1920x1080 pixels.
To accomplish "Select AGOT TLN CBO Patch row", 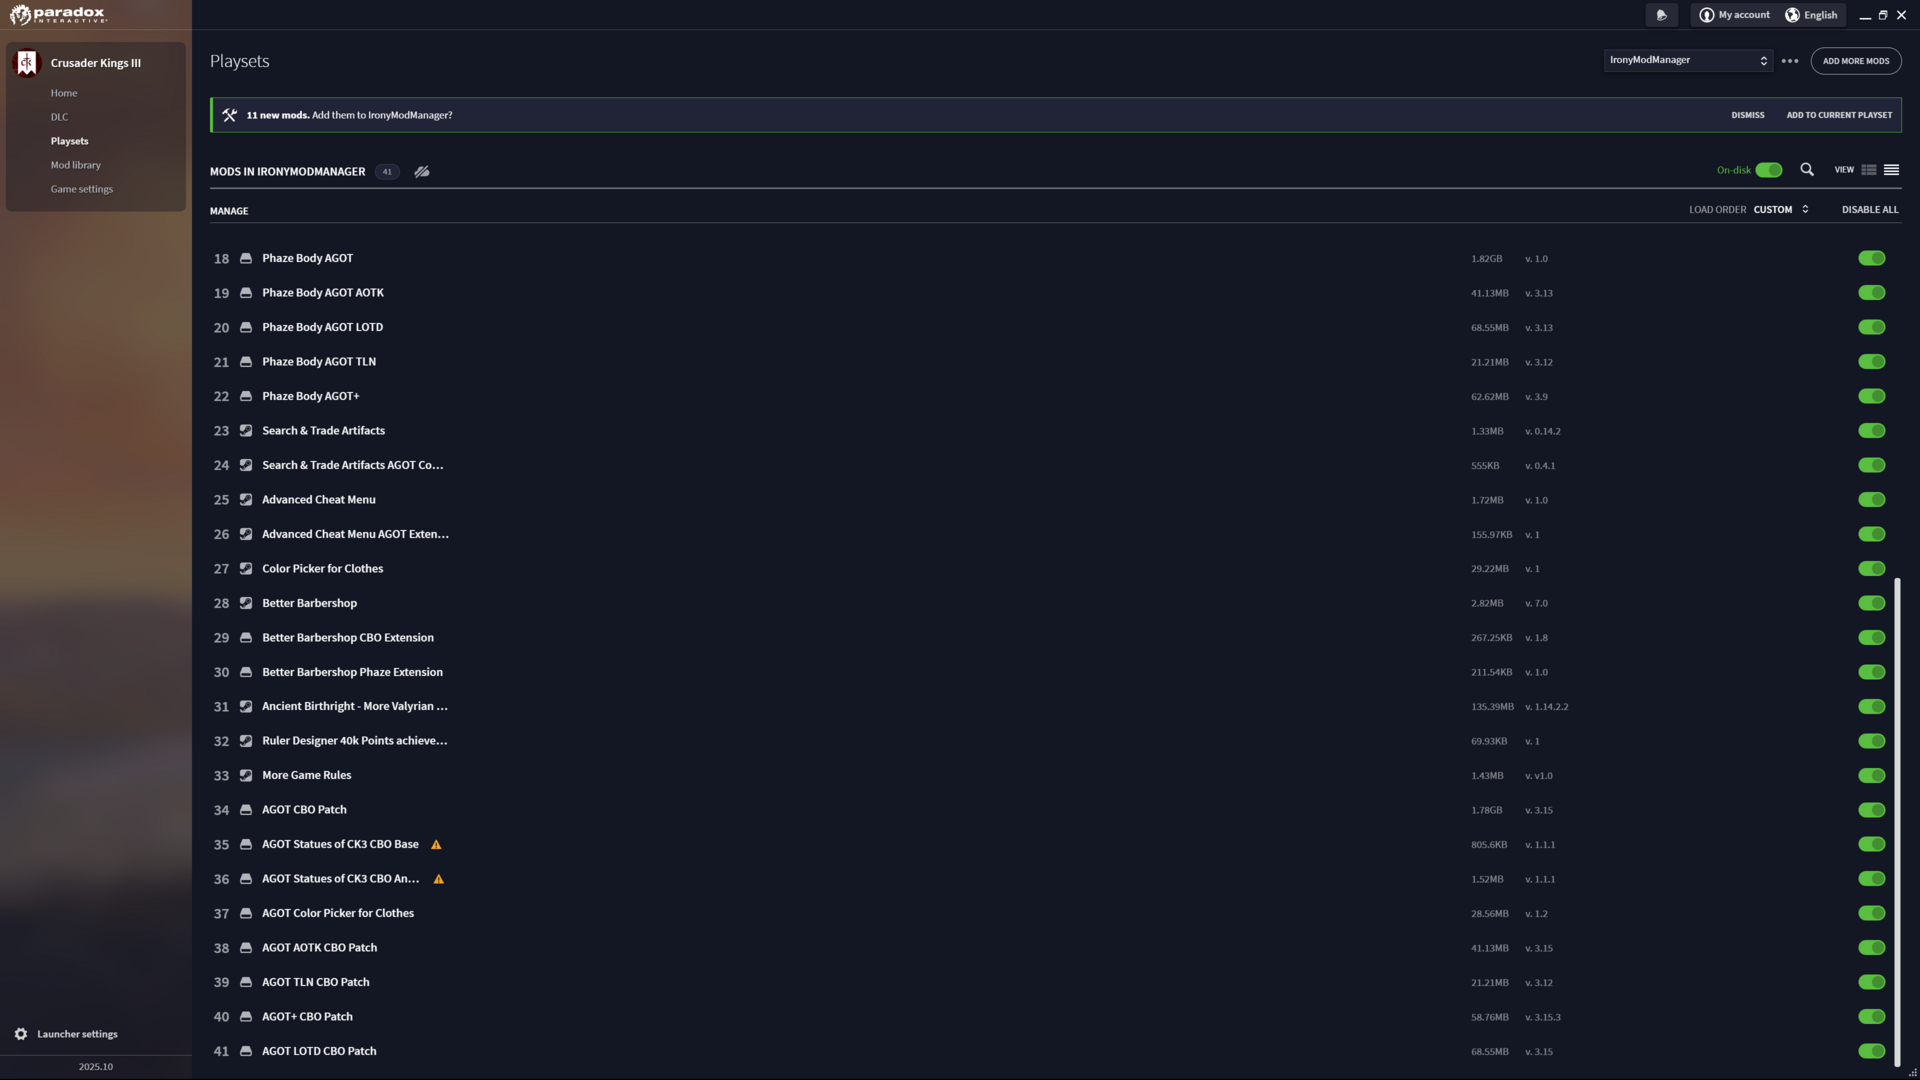I will pos(1055,982).
